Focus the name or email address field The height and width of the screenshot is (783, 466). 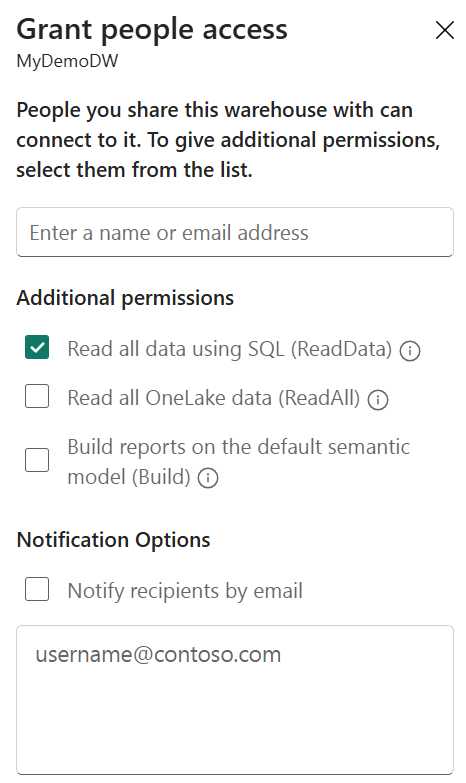pyautogui.click(x=235, y=232)
